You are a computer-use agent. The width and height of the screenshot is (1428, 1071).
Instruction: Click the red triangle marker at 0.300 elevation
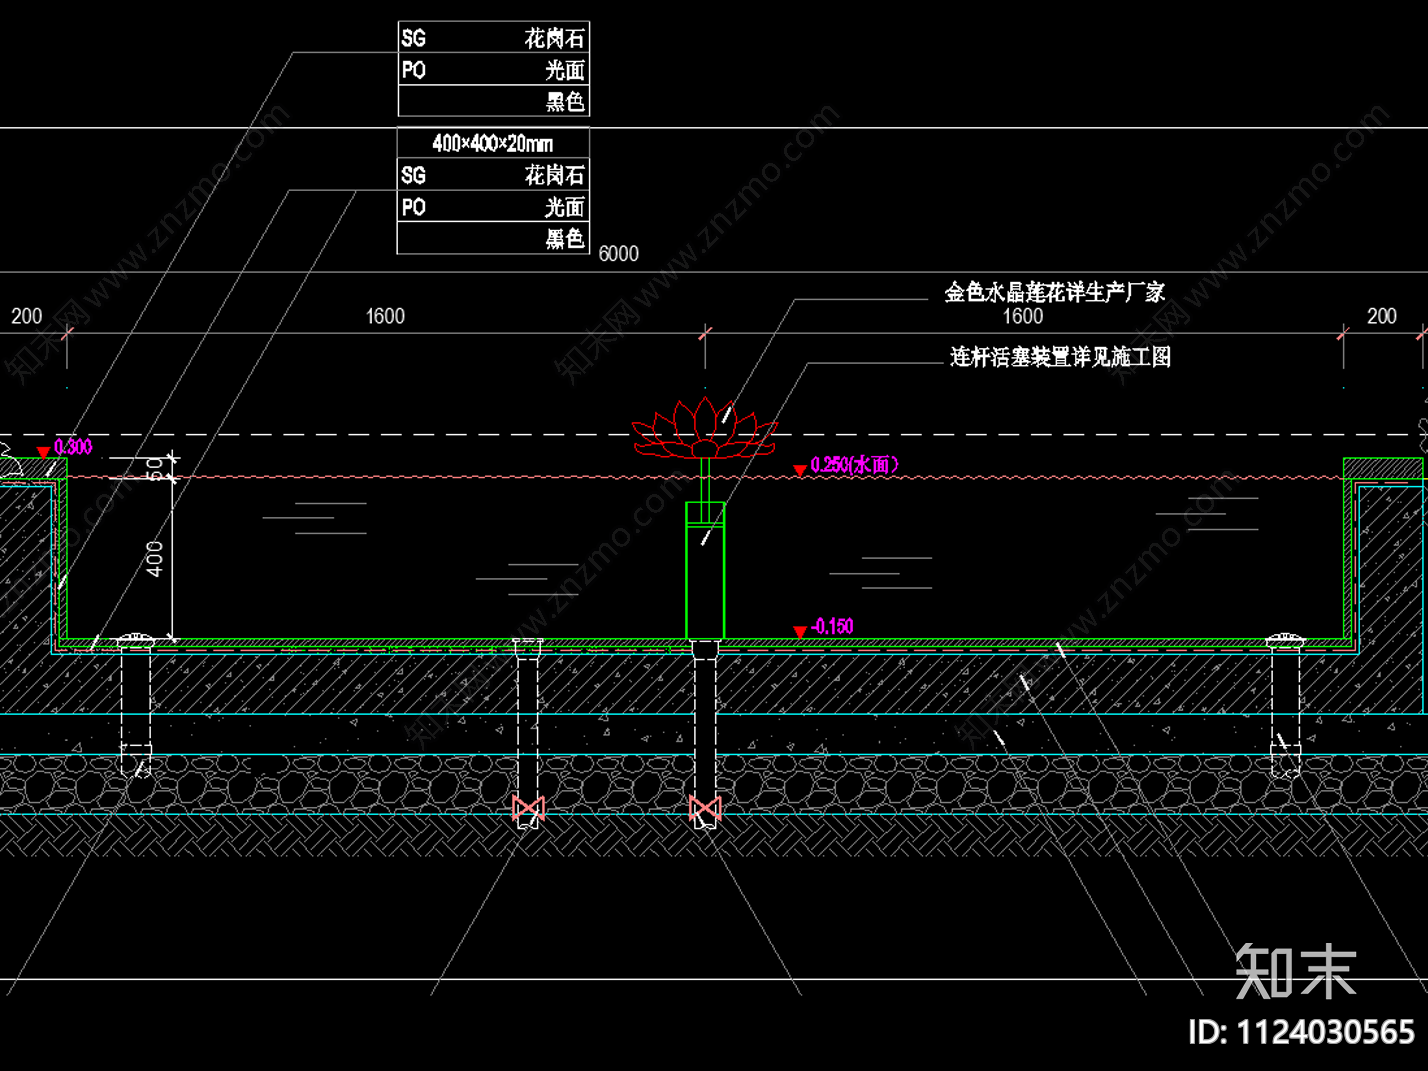pos(43,453)
